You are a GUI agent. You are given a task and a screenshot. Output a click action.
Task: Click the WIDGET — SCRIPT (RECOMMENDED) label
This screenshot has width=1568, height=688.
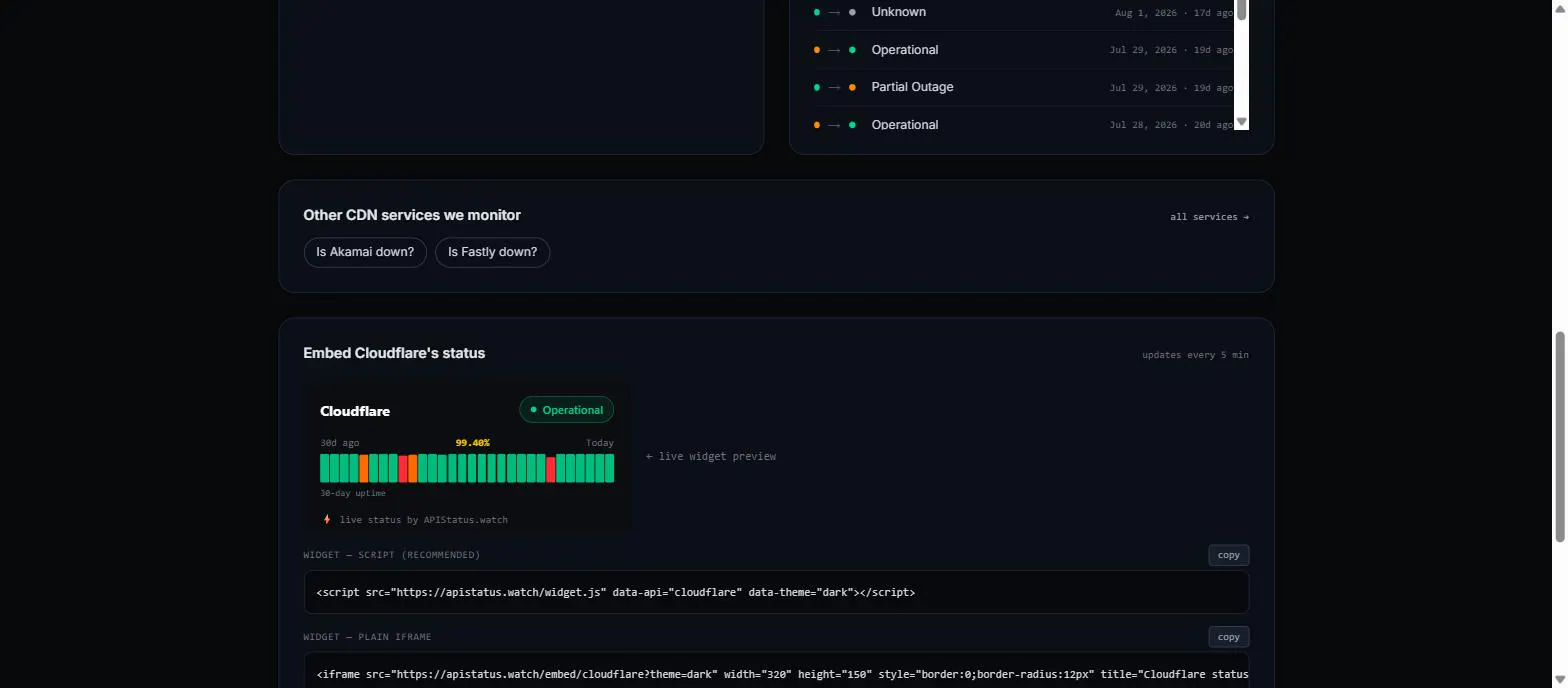pyautogui.click(x=392, y=555)
